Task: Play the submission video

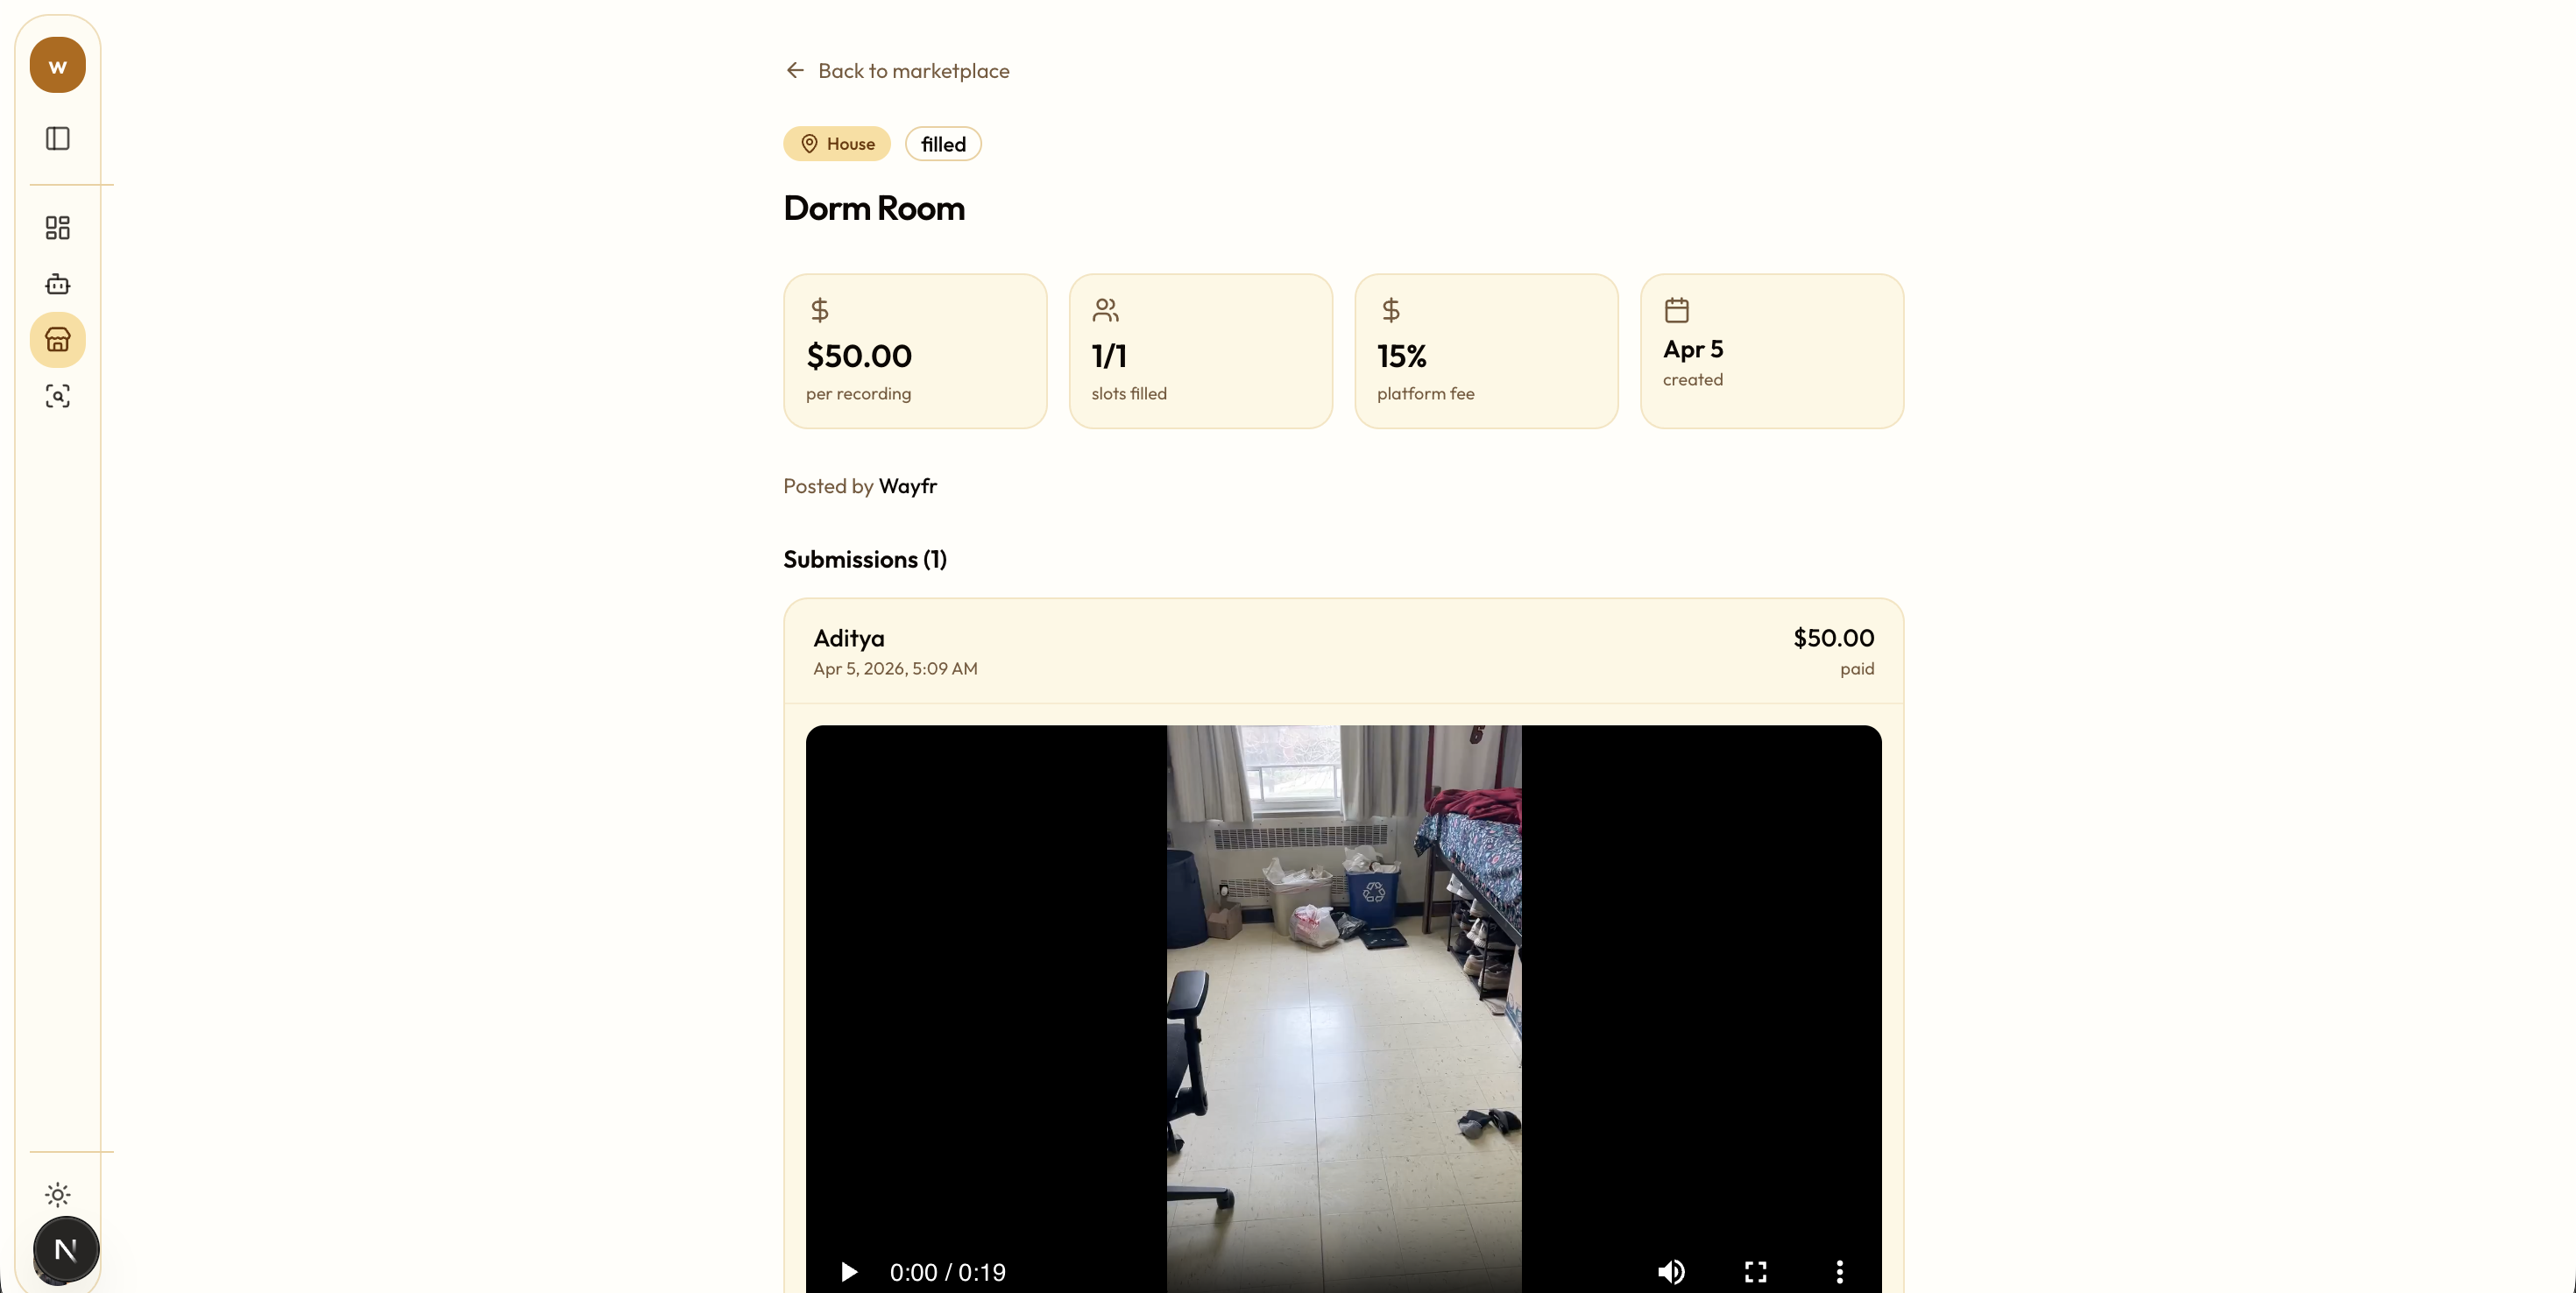Action: pyautogui.click(x=849, y=1271)
